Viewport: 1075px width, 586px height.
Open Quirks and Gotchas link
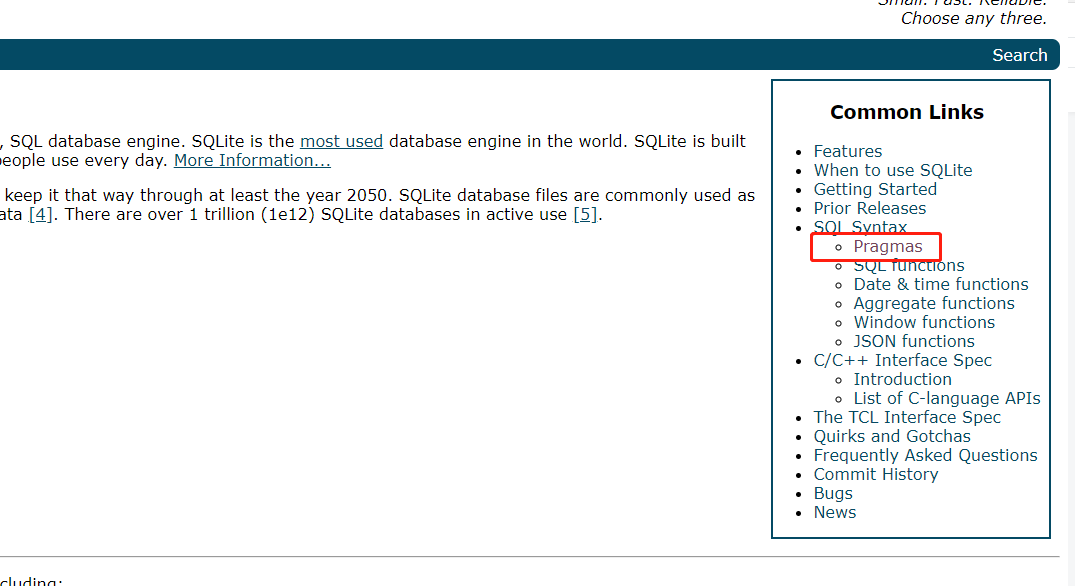[892, 437]
